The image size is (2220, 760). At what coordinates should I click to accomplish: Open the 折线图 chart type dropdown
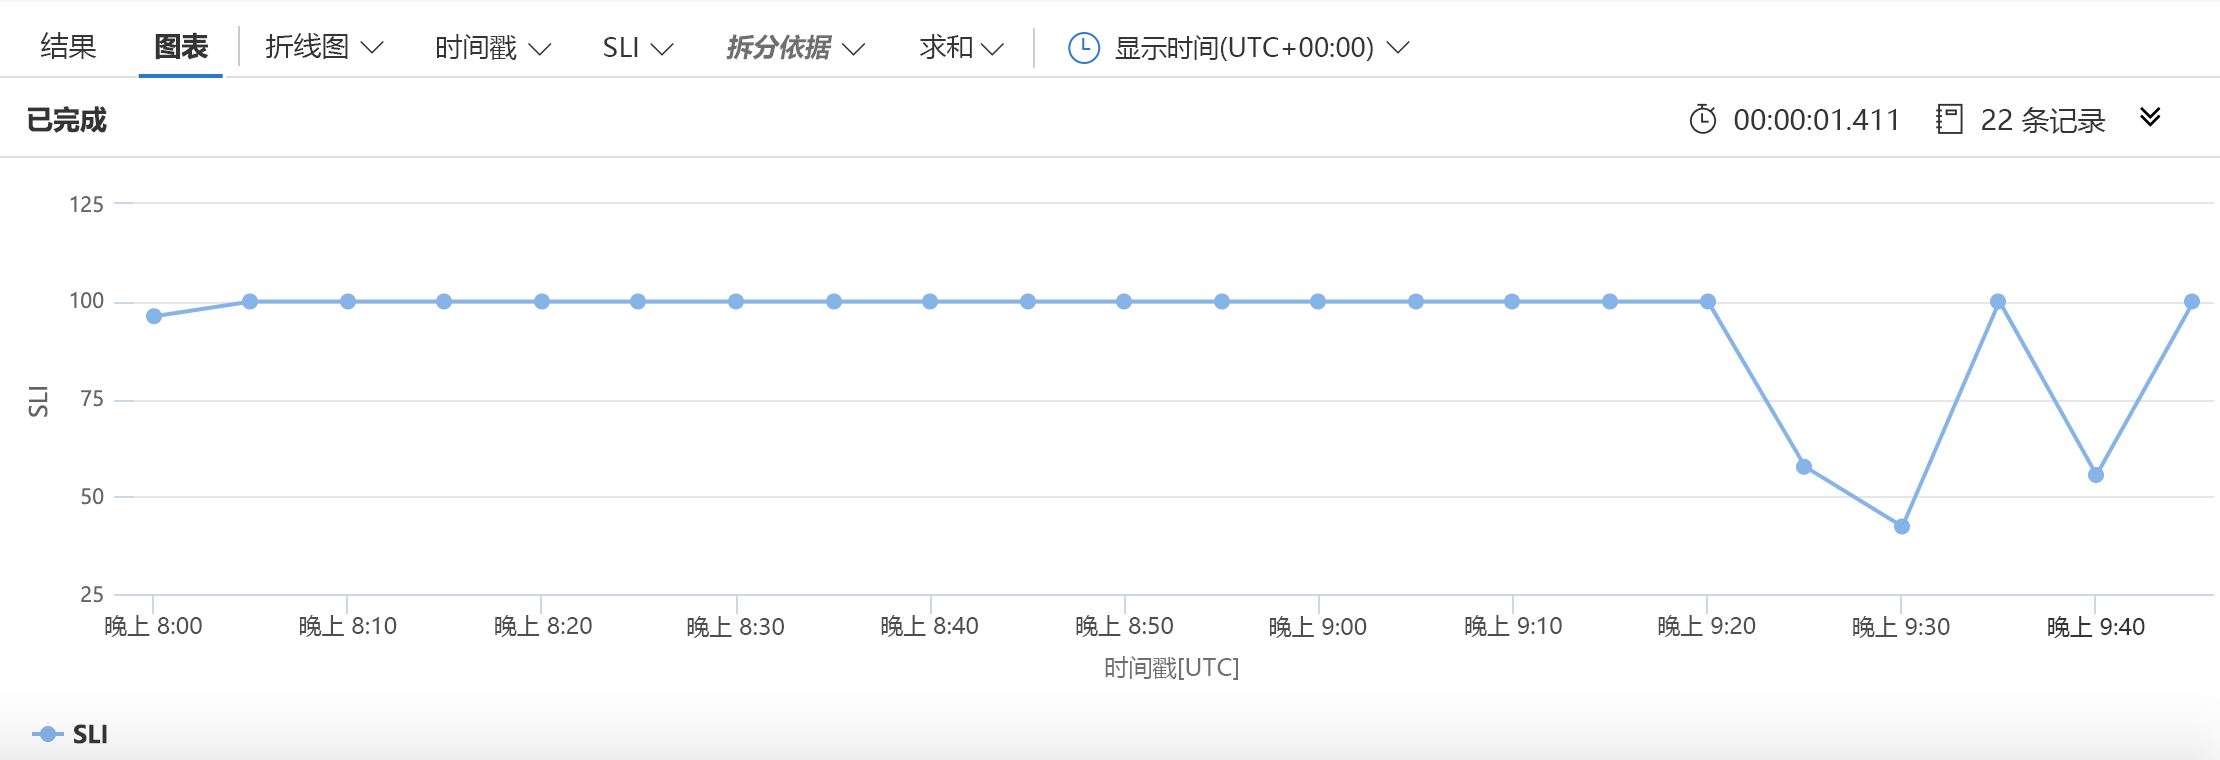pyautogui.click(x=324, y=47)
